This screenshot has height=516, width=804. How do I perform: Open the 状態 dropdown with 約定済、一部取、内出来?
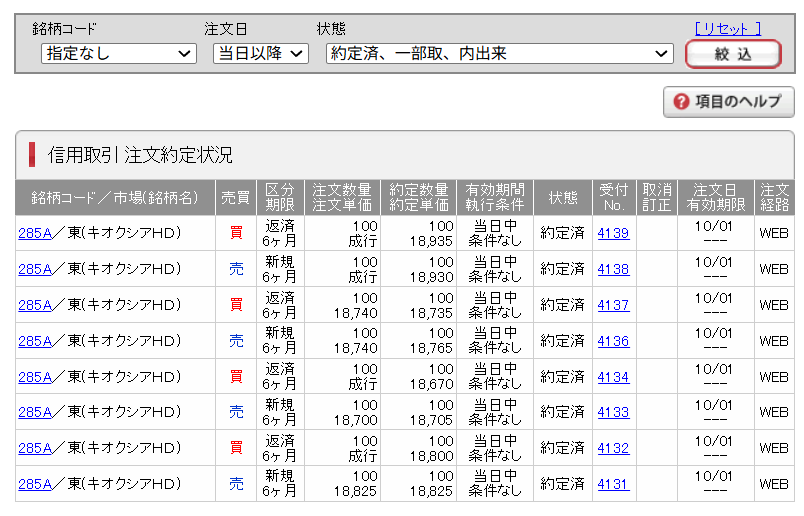point(499,53)
